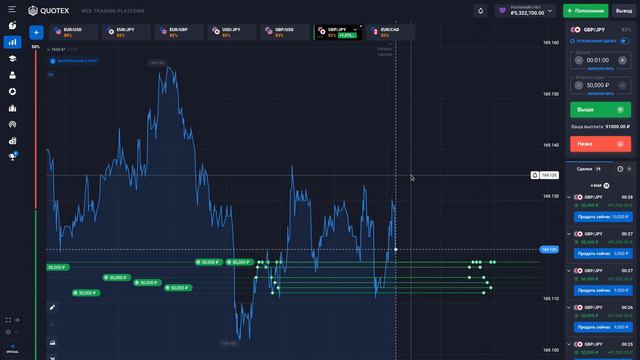Collapse the GBP/JPY trade at 00:25
Screen dimensions: 640x360
pyautogui.click(x=569, y=344)
